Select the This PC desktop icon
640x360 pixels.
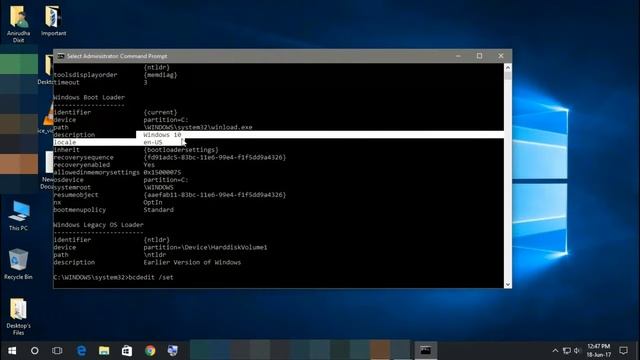click(x=18, y=216)
